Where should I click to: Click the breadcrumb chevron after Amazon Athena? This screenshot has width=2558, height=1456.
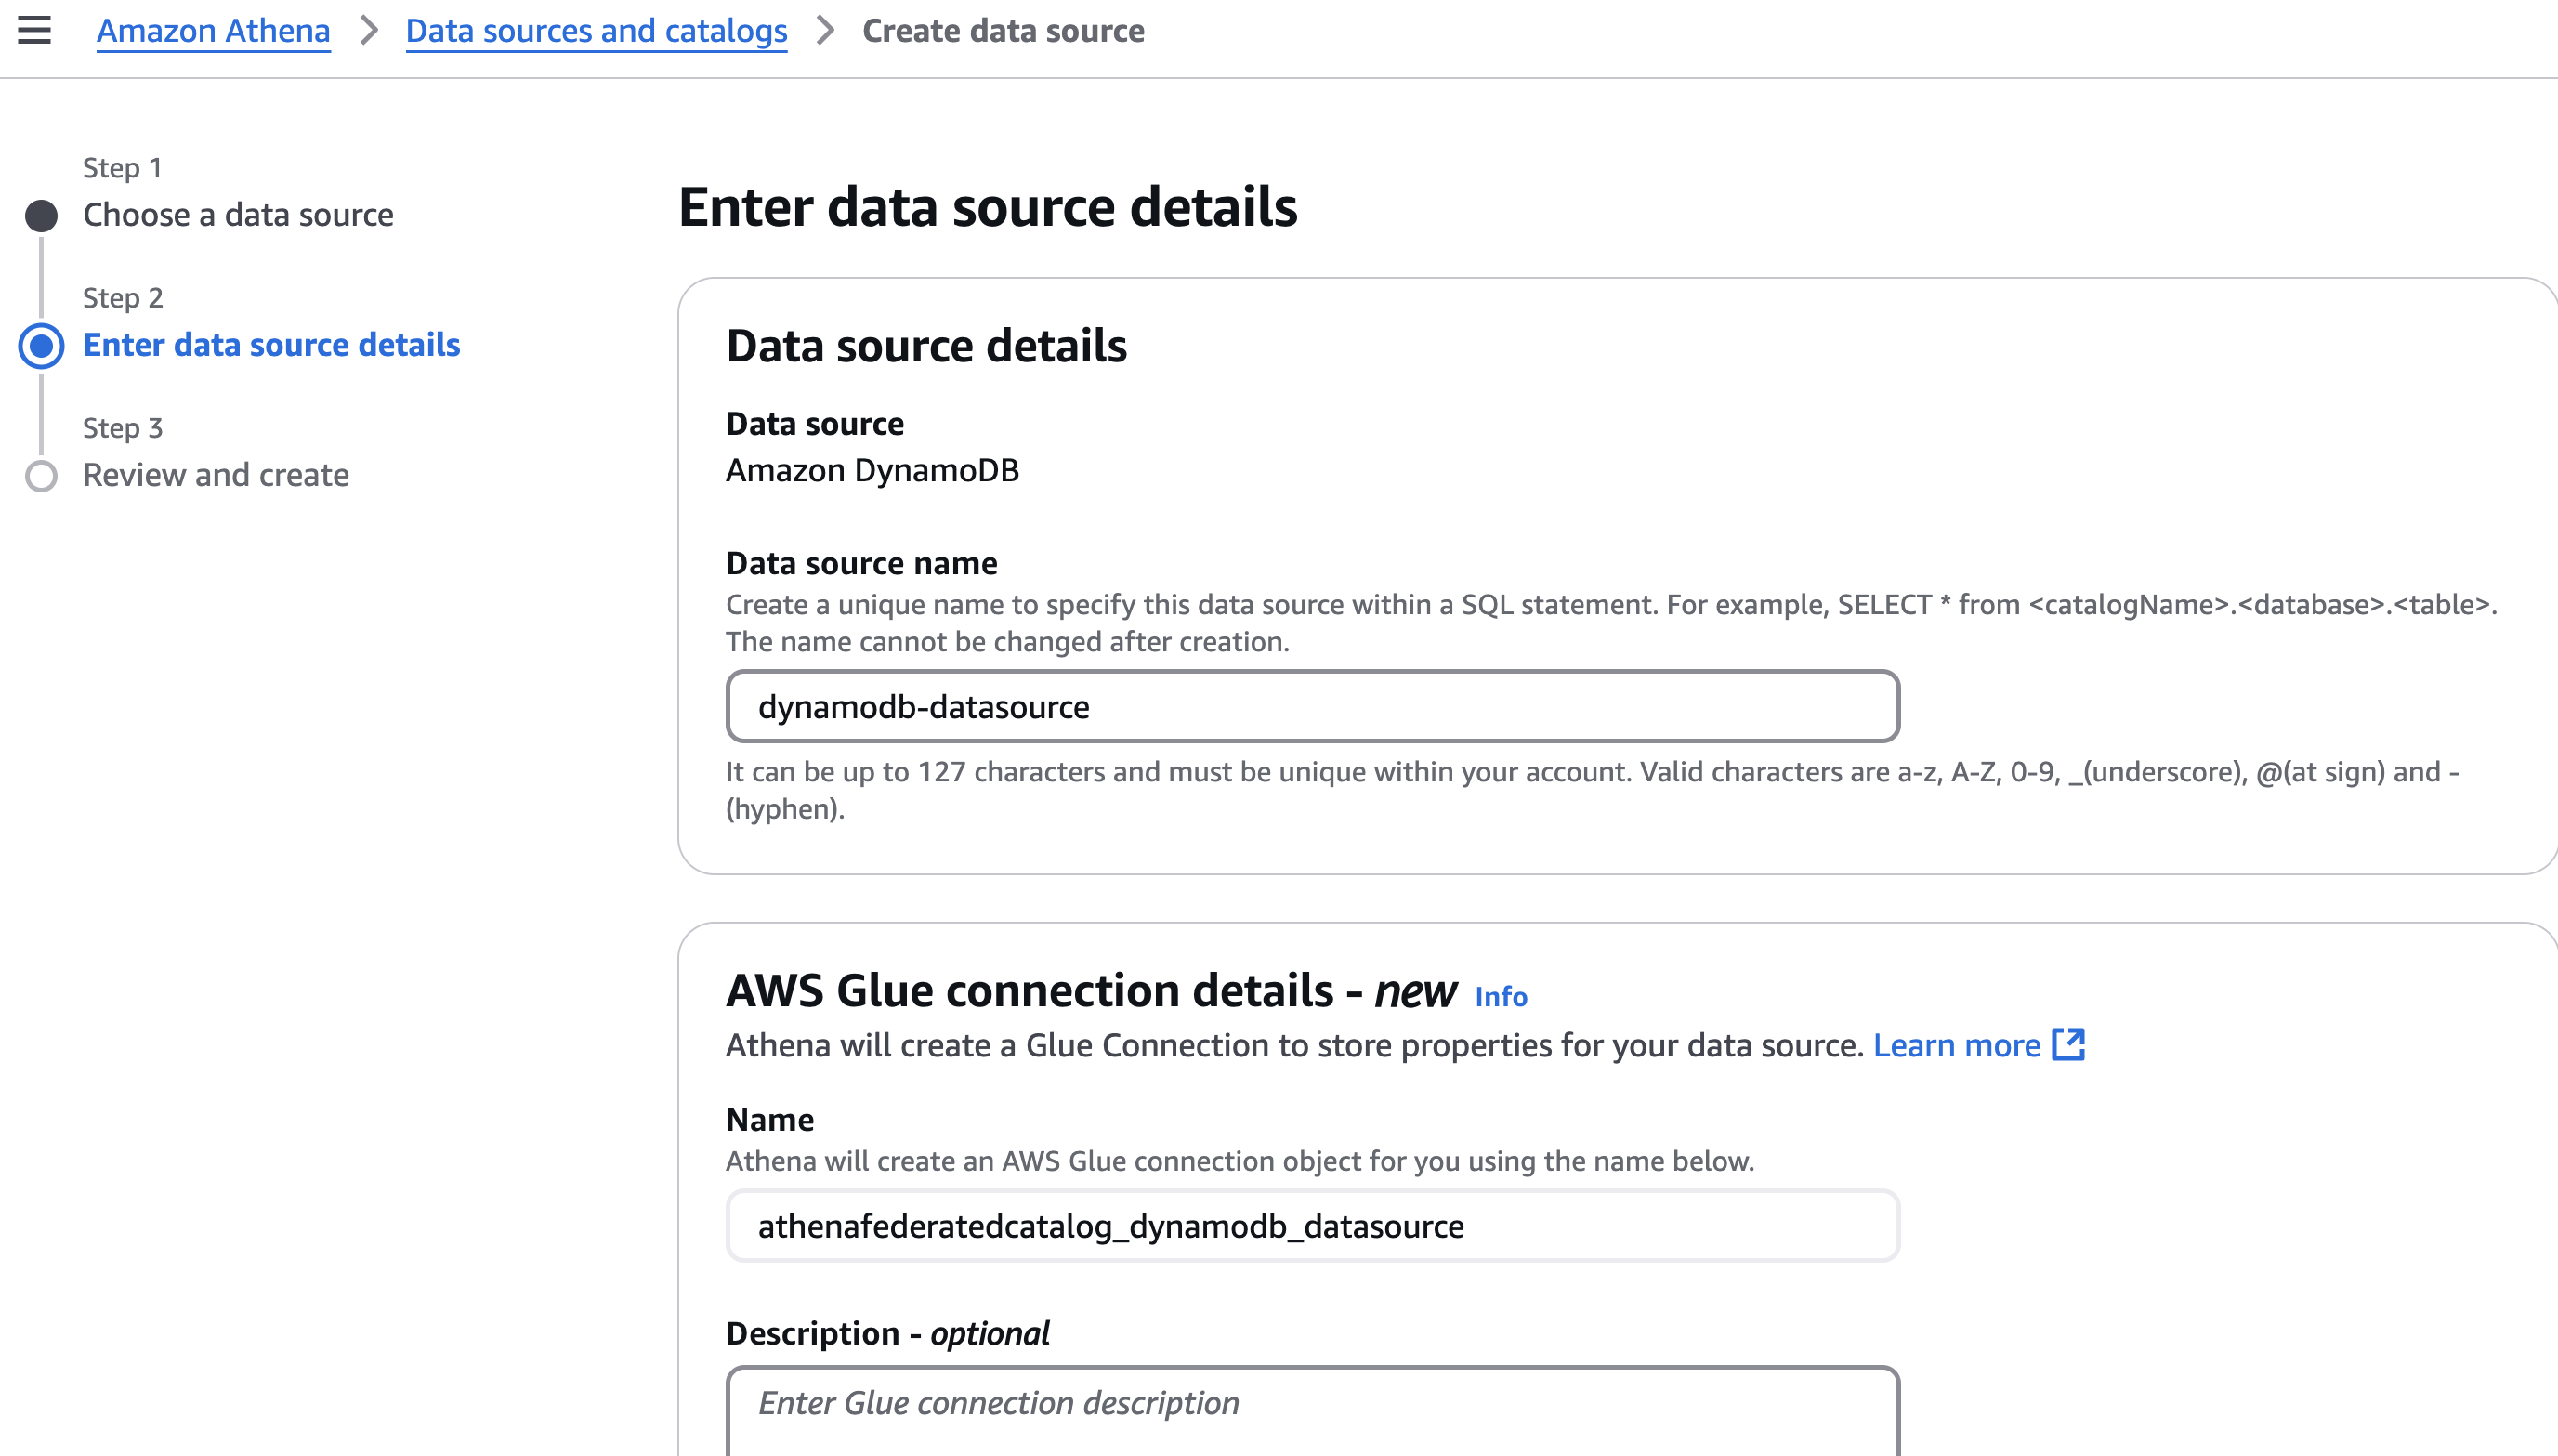point(369,31)
